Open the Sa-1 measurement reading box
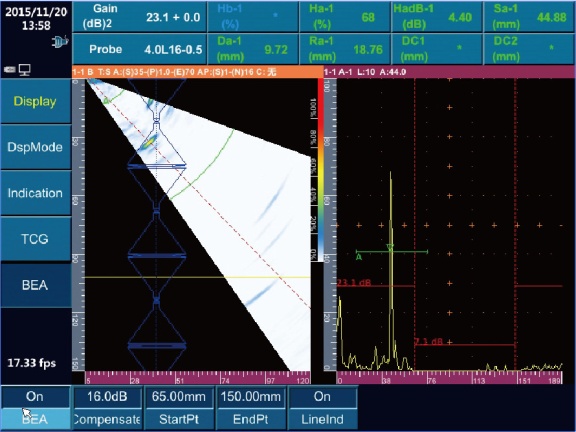Viewport: 576px width, 432px height. (529, 17)
